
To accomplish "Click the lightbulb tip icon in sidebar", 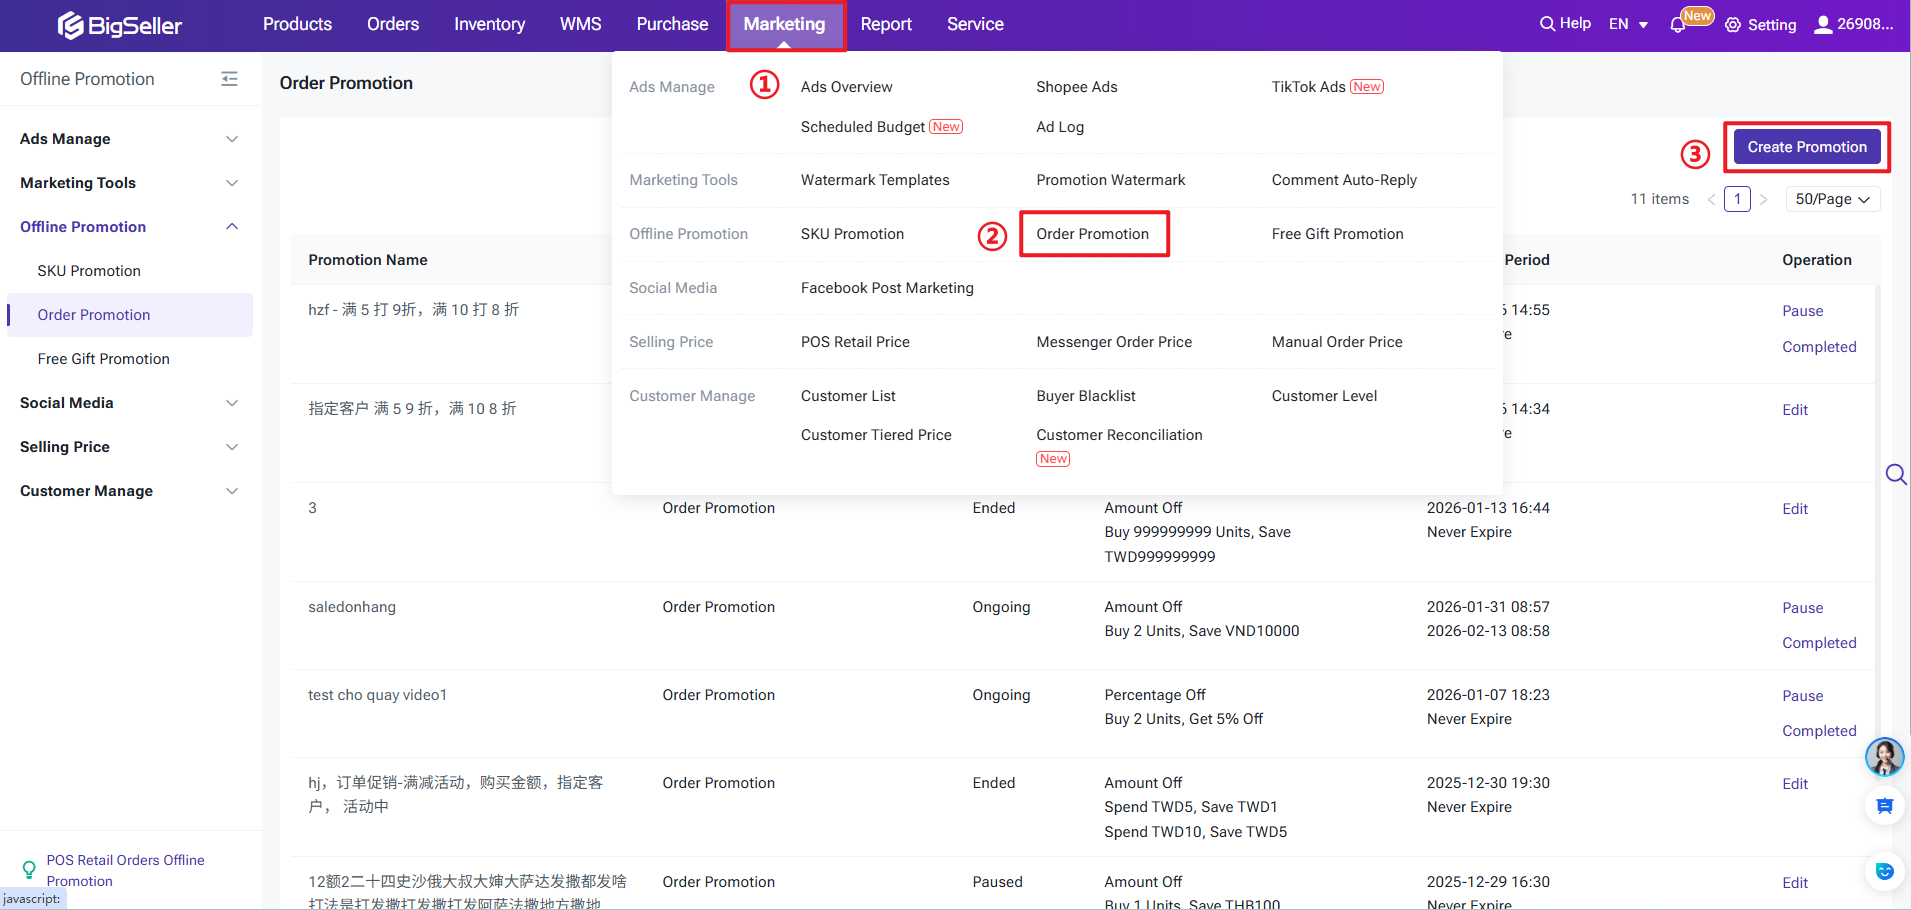I will coord(29,870).
